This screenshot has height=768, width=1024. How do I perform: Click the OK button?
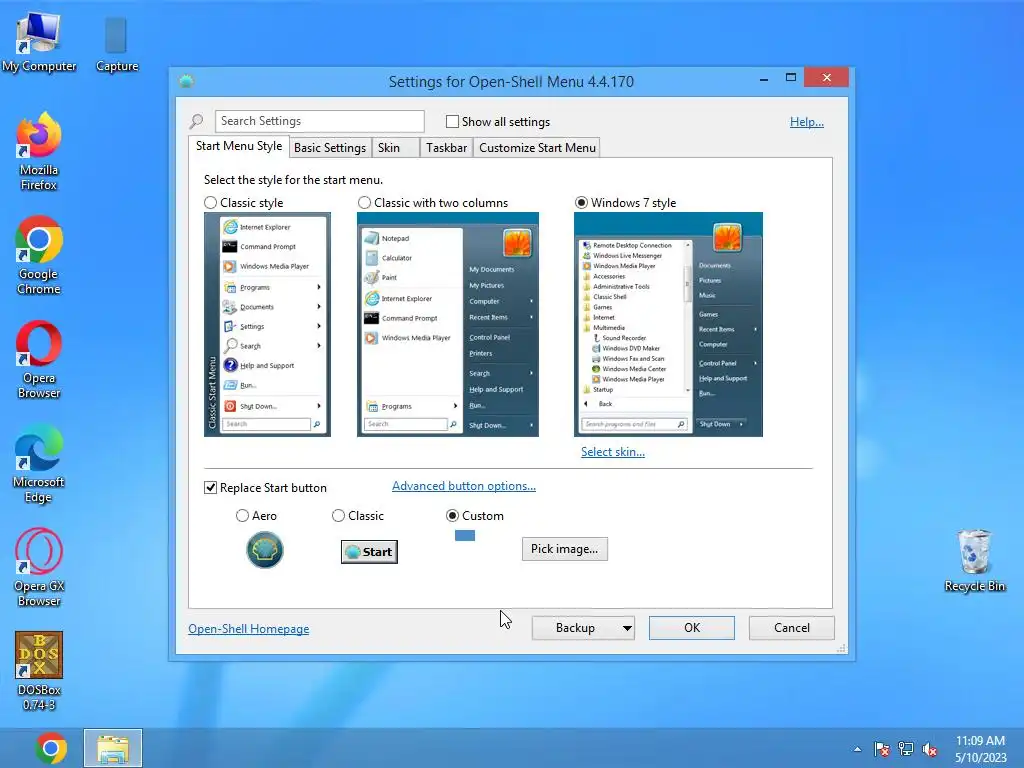pyautogui.click(x=692, y=628)
